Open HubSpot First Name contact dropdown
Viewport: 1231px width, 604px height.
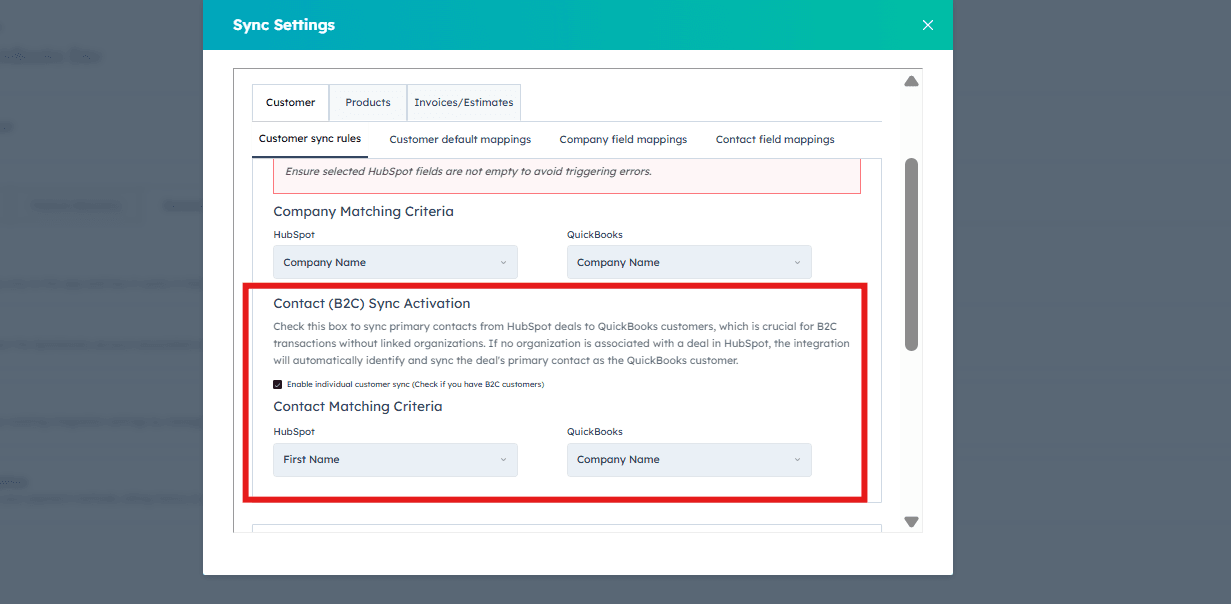(395, 459)
